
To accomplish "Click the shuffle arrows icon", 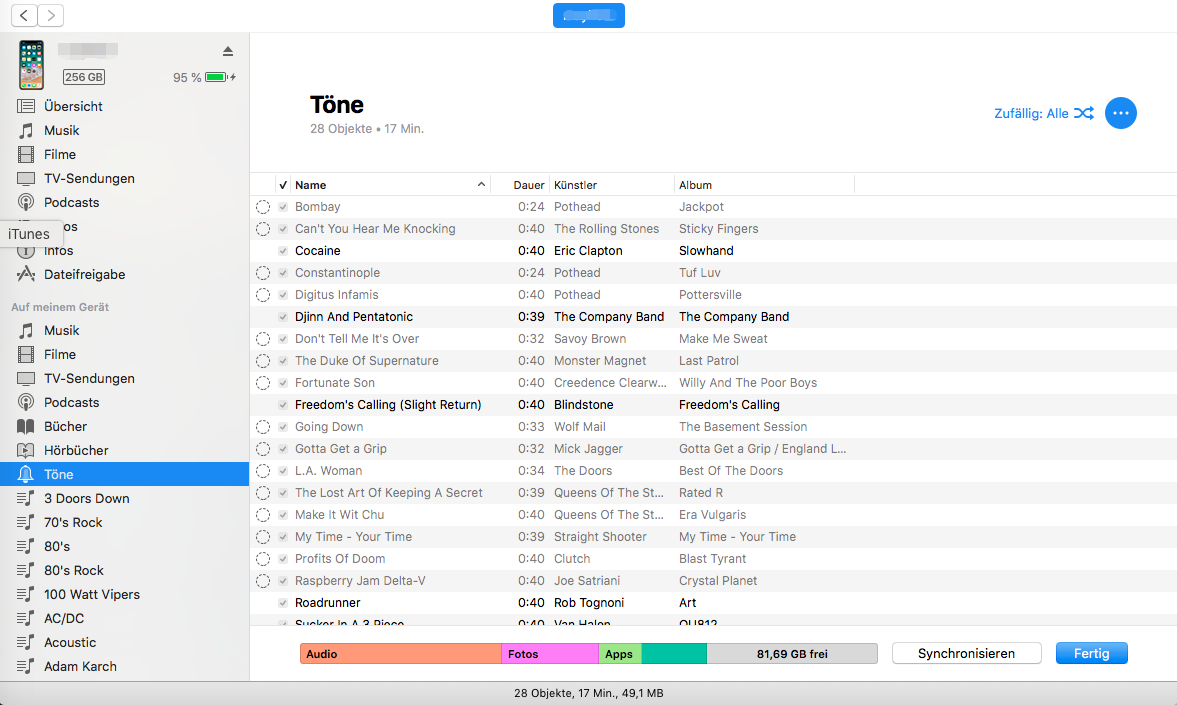I will point(1084,114).
